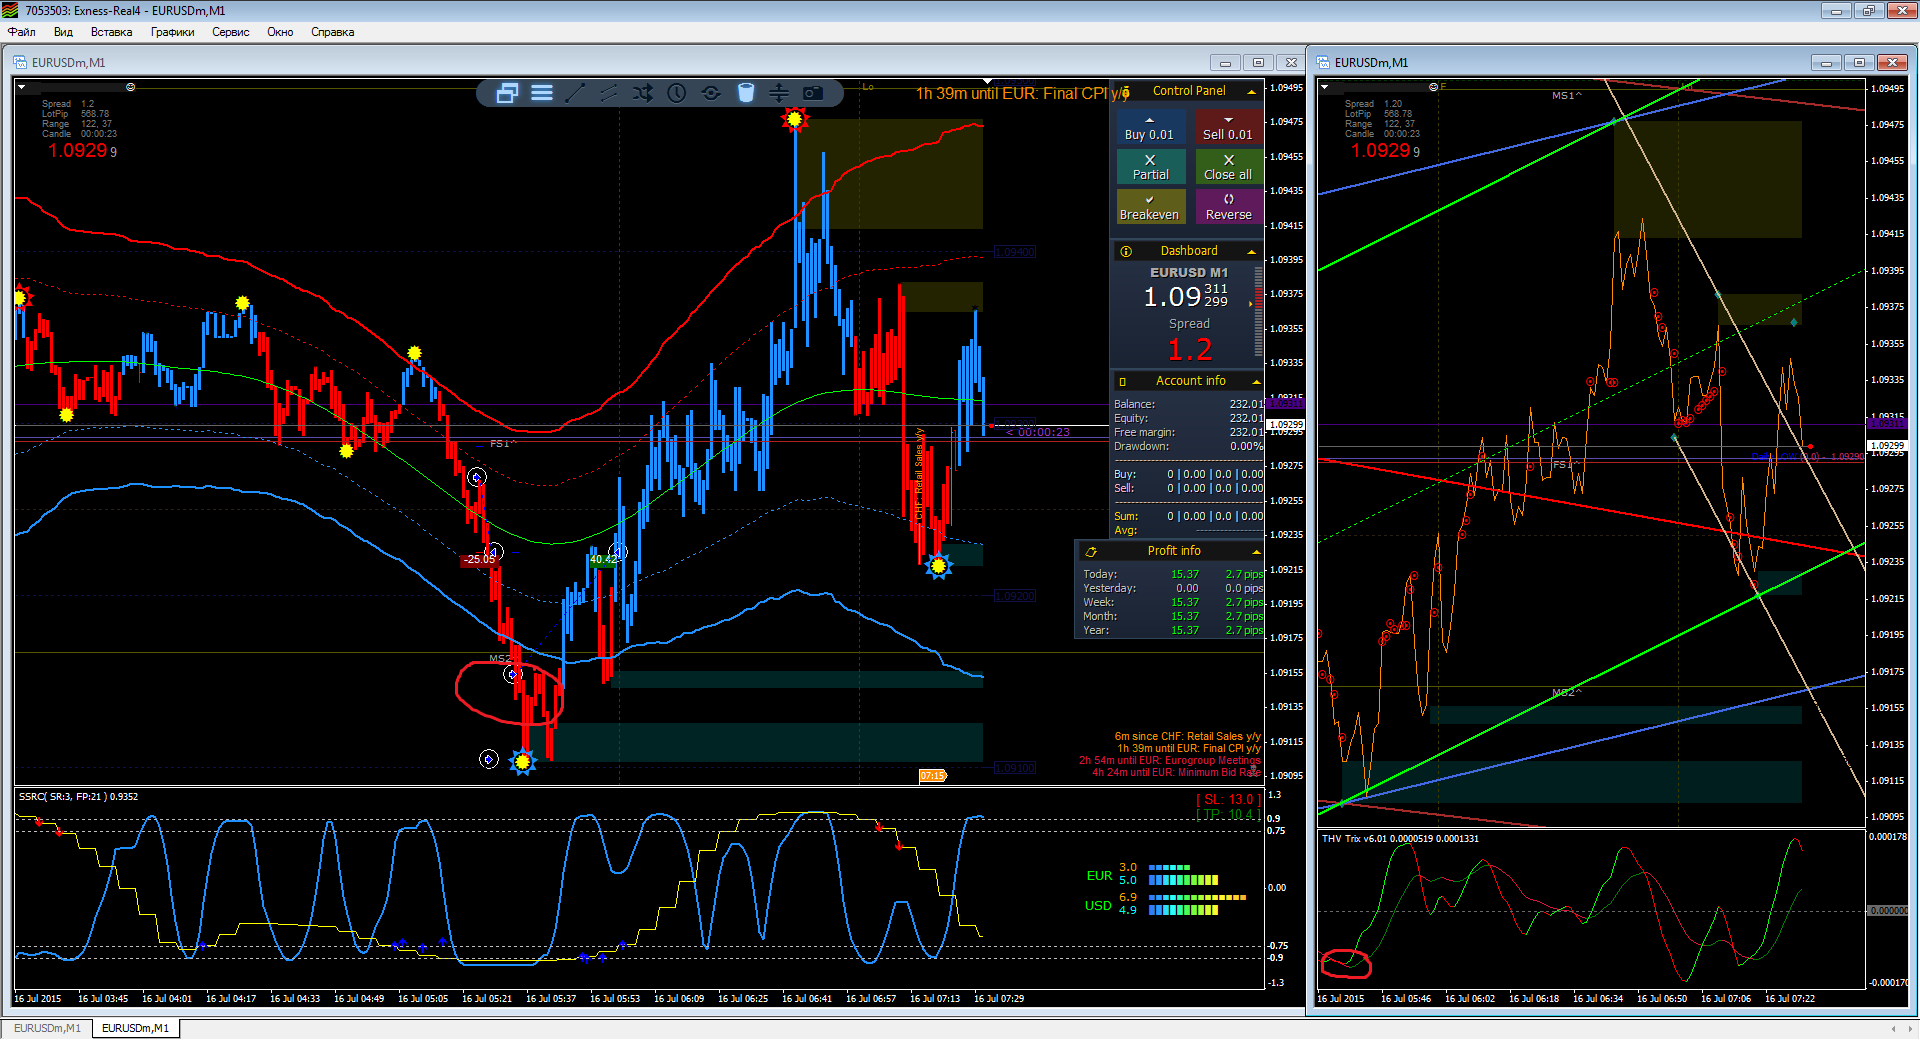The width and height of the screenshot is (1920, 1040).
Task: Click the Today profit 15.37 value
Action: (x=1185, y=574)
